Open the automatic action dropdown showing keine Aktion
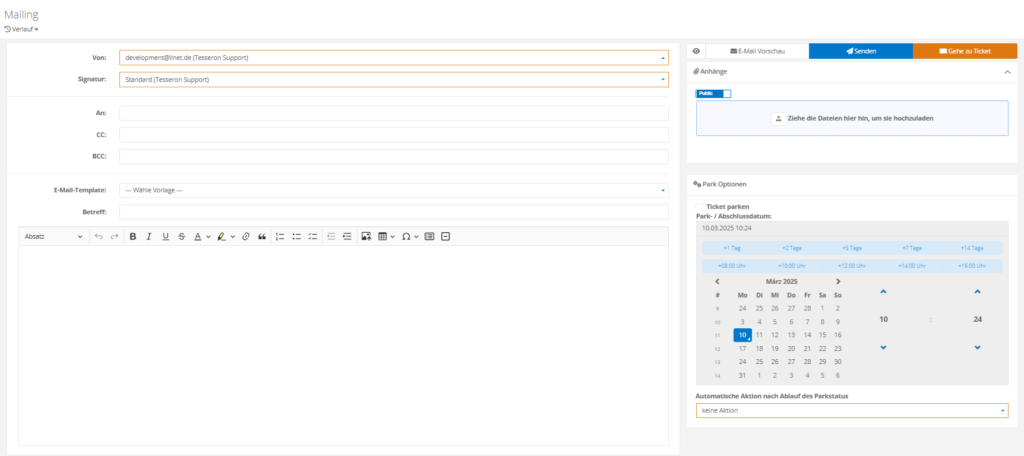The width and height of the screenshot is (1024, 456). [851, 410]
